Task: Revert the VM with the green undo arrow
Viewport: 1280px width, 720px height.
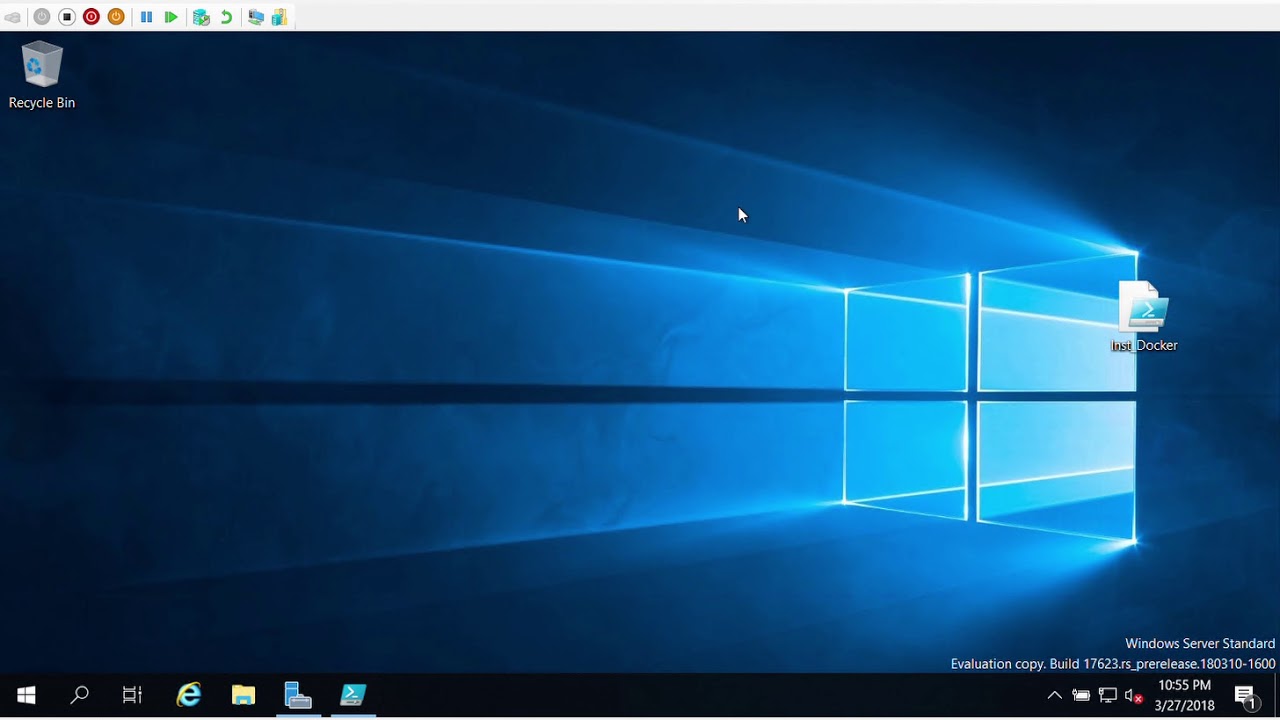Action: click(226, 17)
